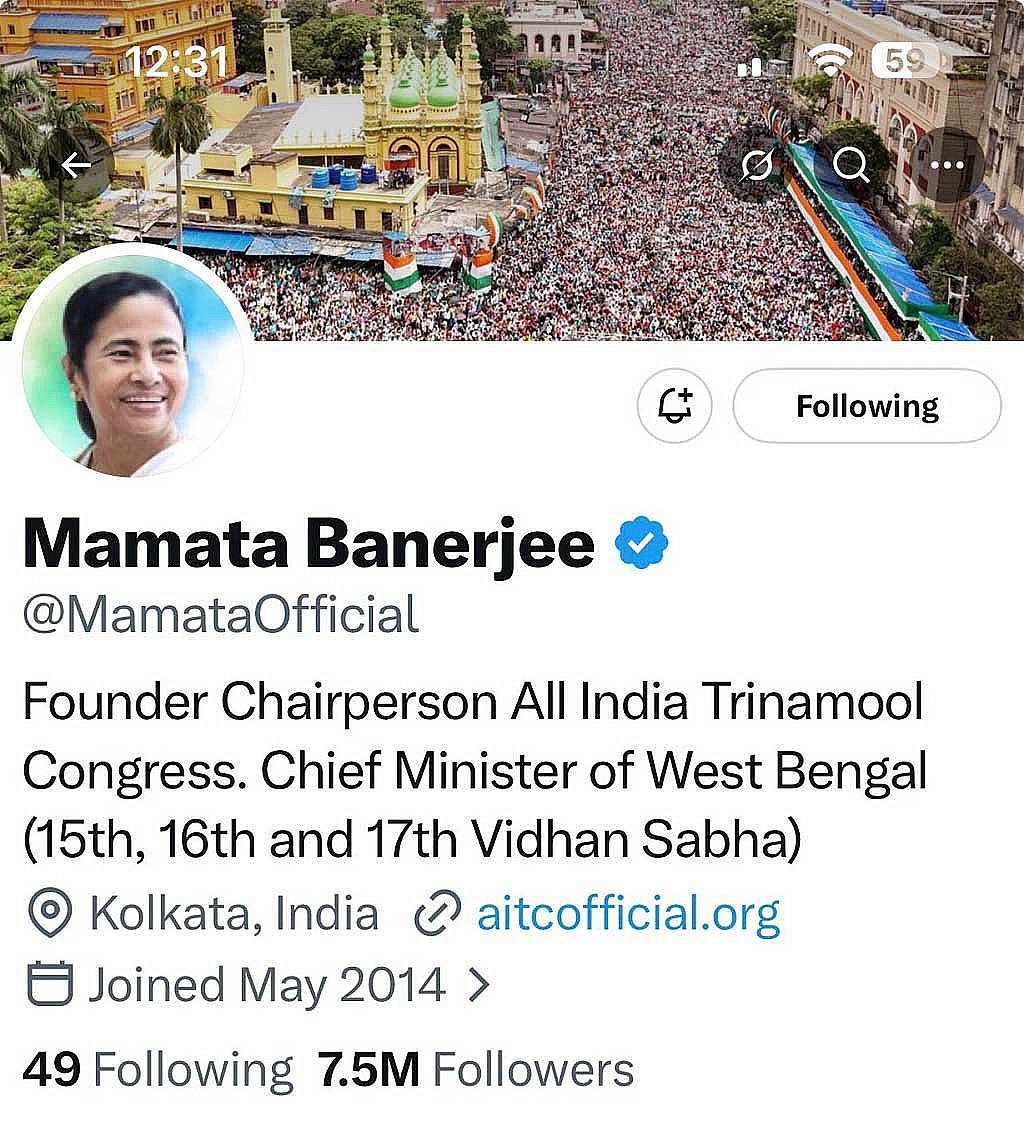Open Mamata Banerjee's profile picture
Screen dimensions: 1024x1136
coord(133,364)
